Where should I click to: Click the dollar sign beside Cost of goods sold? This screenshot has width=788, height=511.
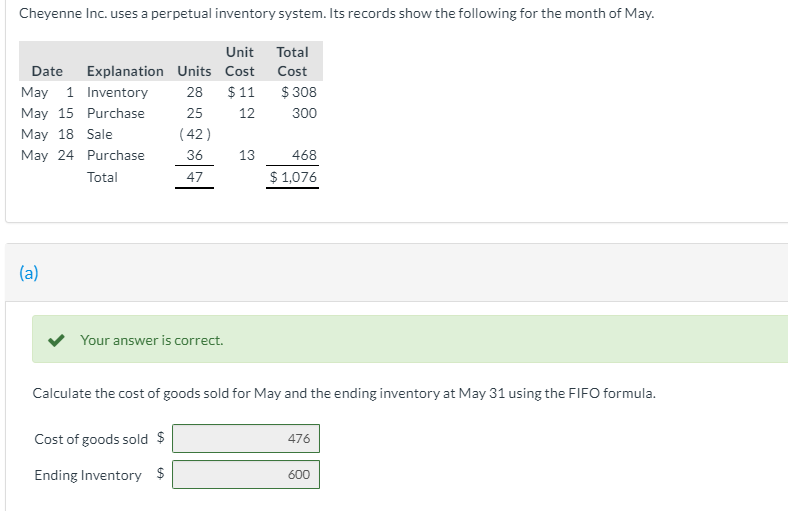click(x=161, y=438)
